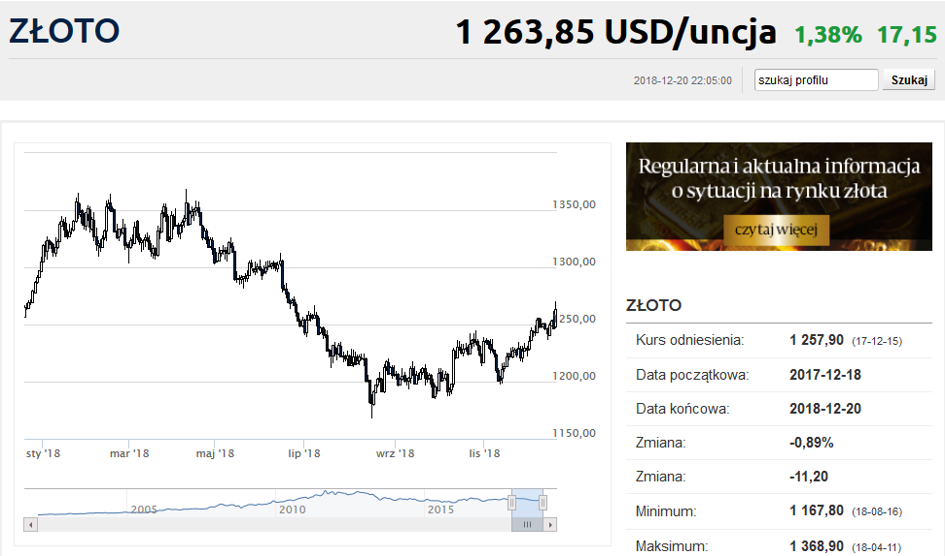Click the Szukaj button

tap(909, 80)
